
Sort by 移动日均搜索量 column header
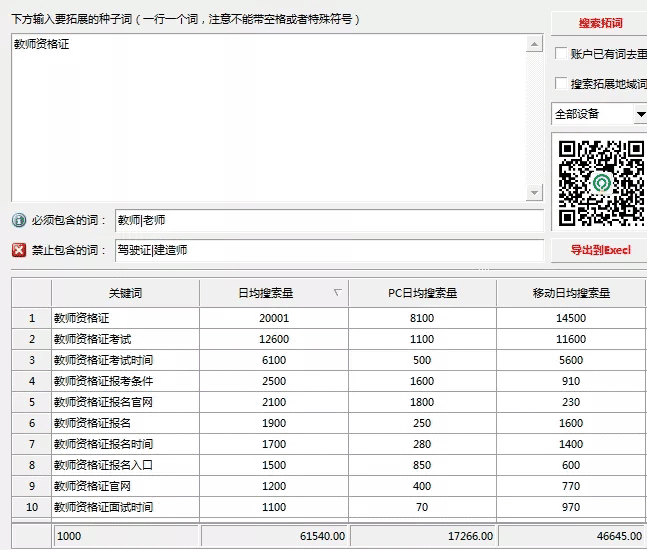tap(571, 293)
